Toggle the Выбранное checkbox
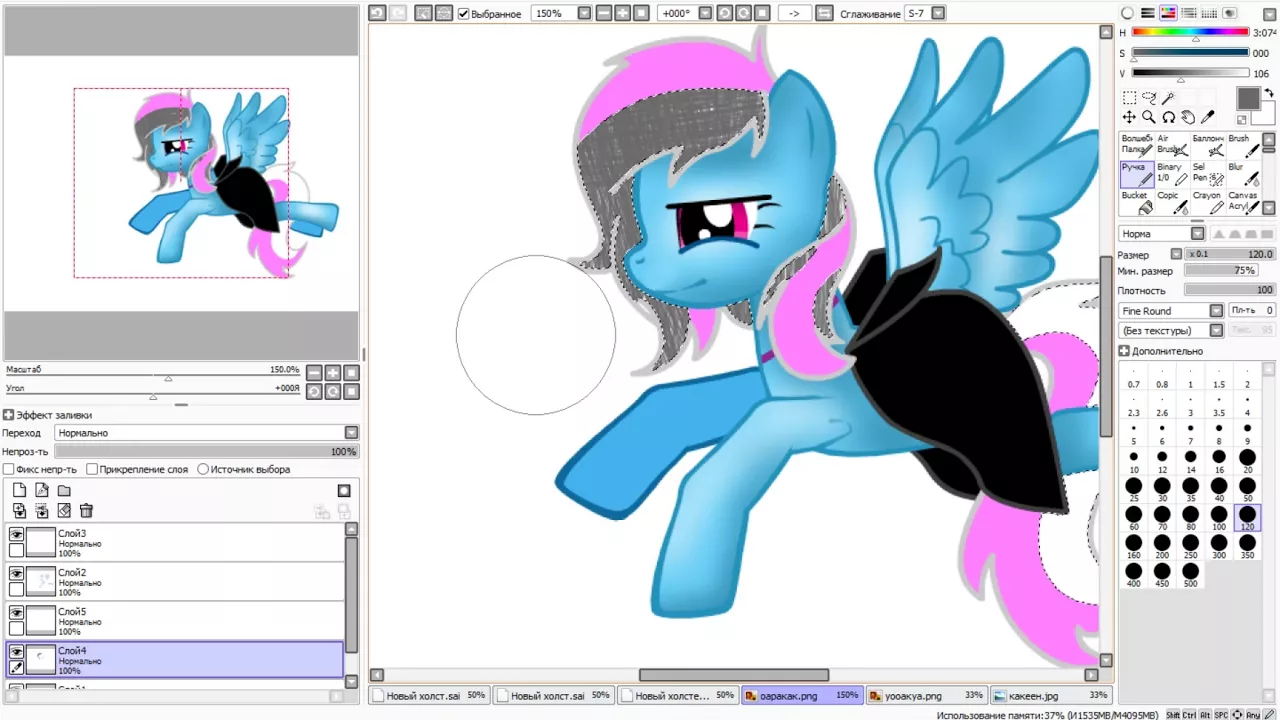This screenshot has height=720, width=1280. pyautogui.click(x=463, y=14)
